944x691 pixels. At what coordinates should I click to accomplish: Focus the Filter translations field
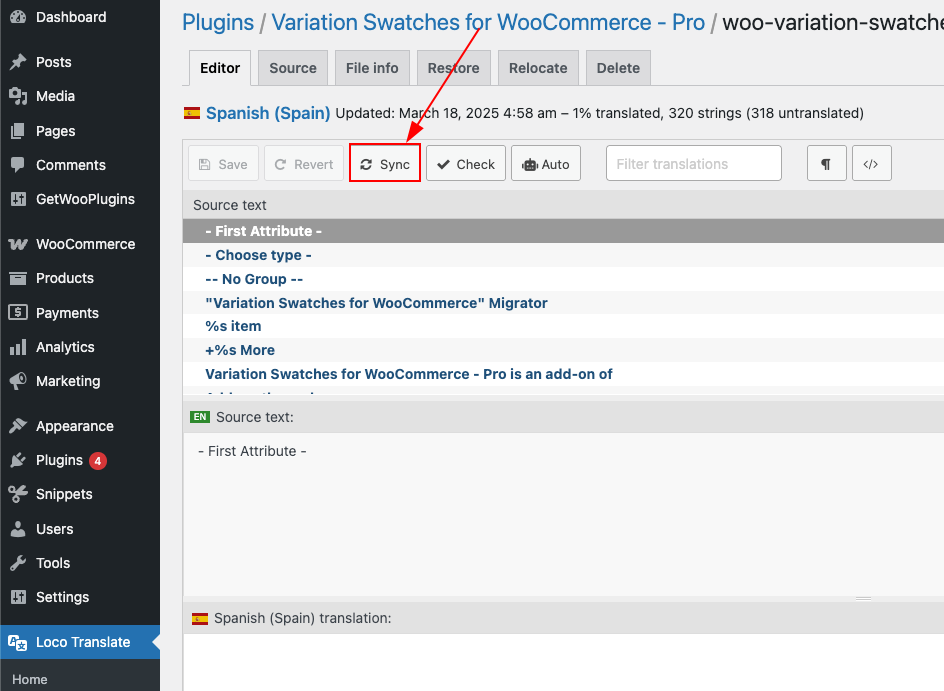pos(694,163)
